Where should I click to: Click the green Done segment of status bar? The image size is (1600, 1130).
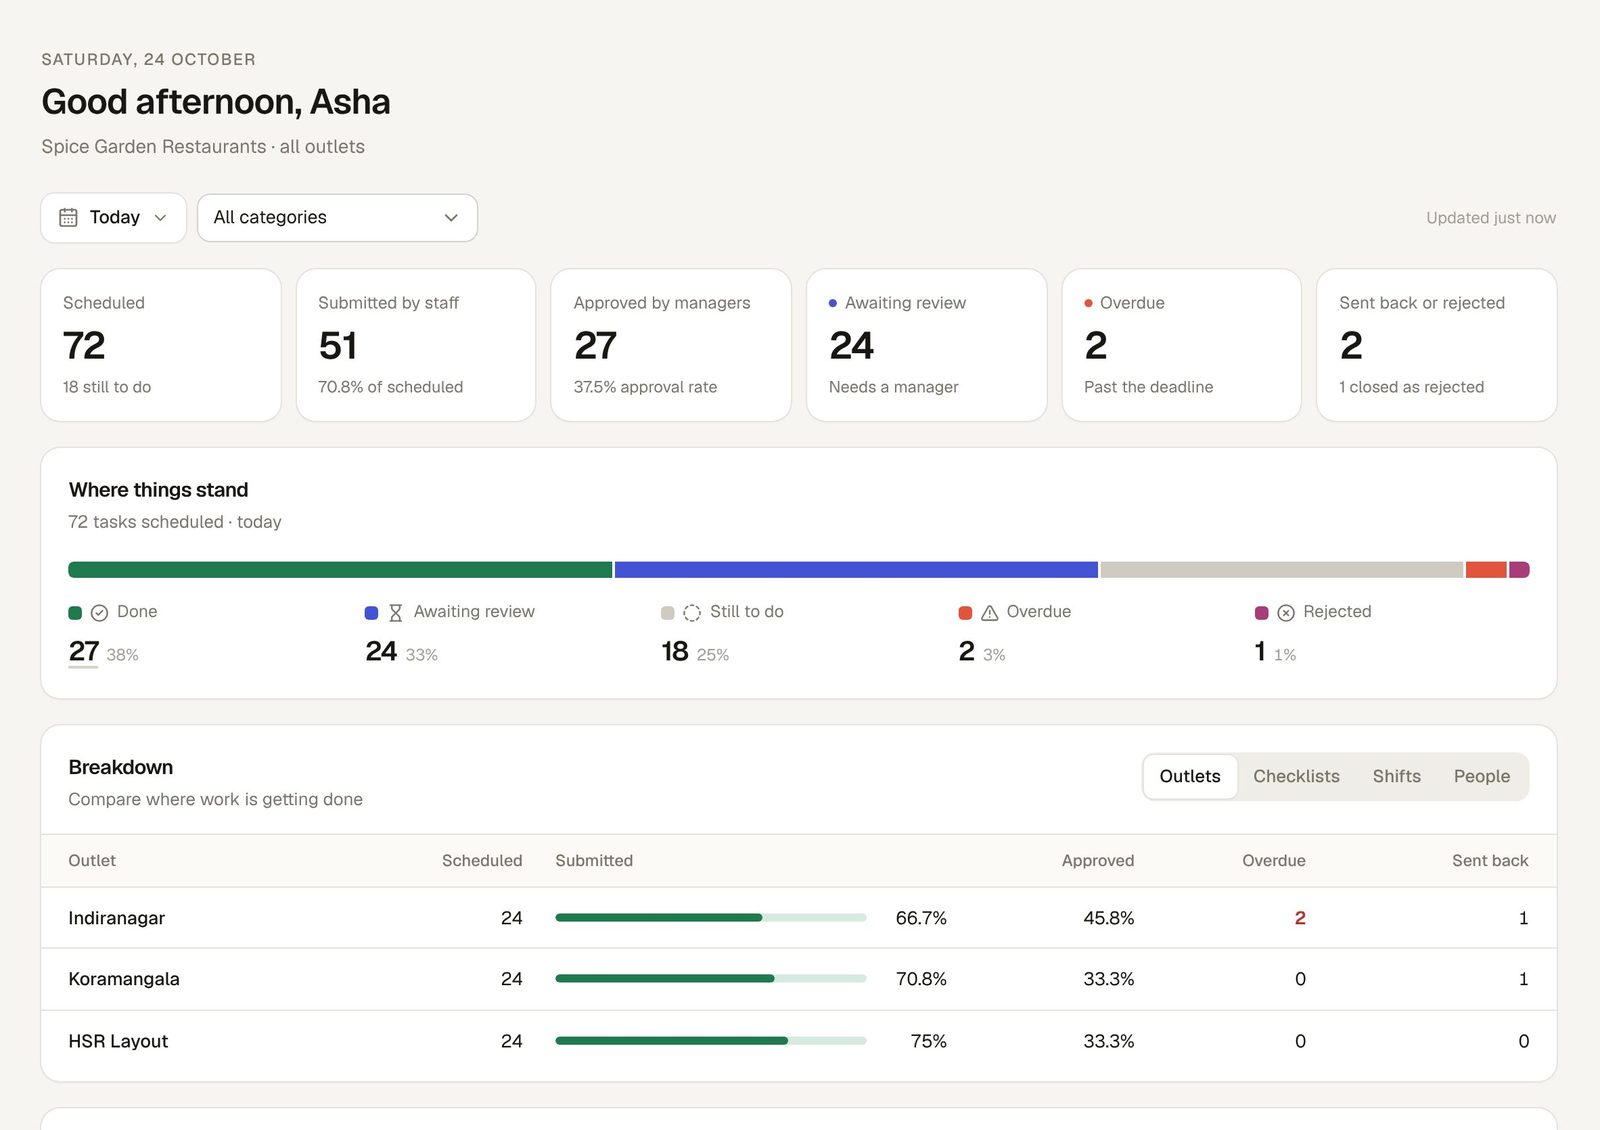pyautogui.click(x=340, y=570)
